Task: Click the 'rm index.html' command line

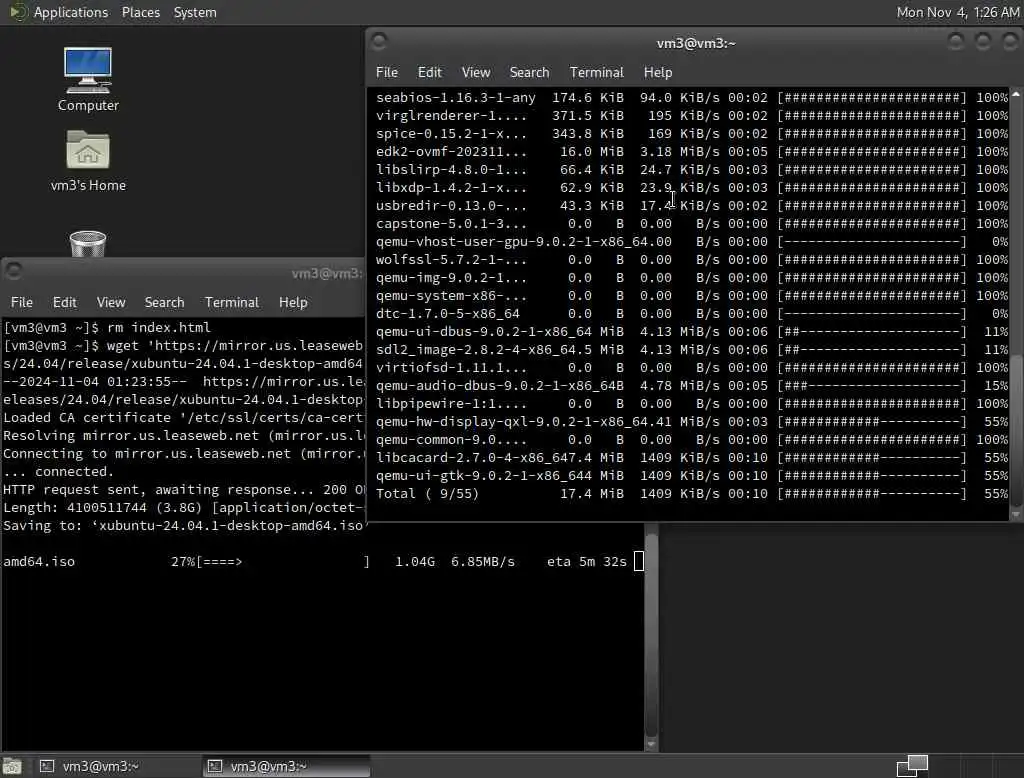Action: coord(107,327)
